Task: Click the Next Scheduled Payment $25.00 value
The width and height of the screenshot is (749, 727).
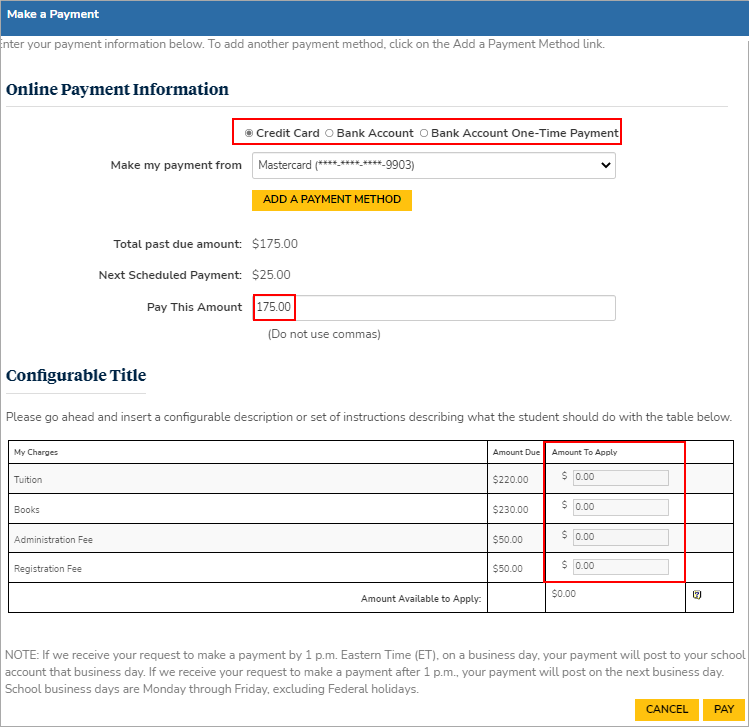Action: (x=271, y=274)
